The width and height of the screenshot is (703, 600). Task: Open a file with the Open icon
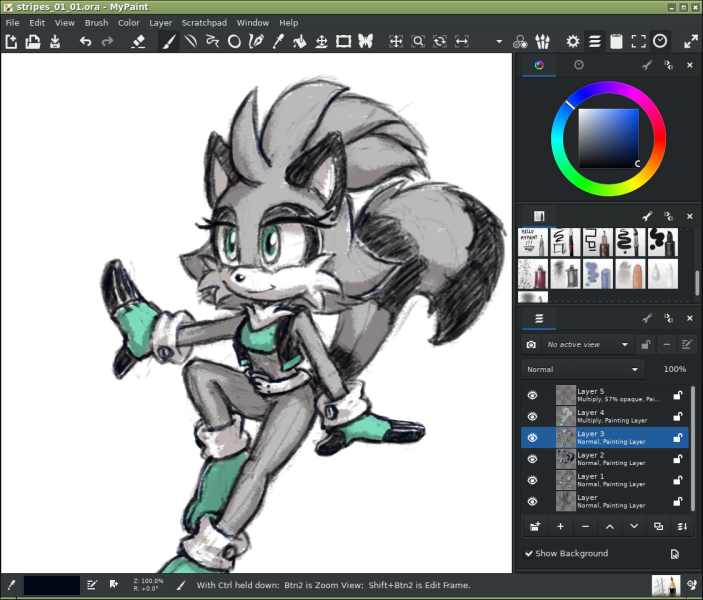[x=33, y=42]
